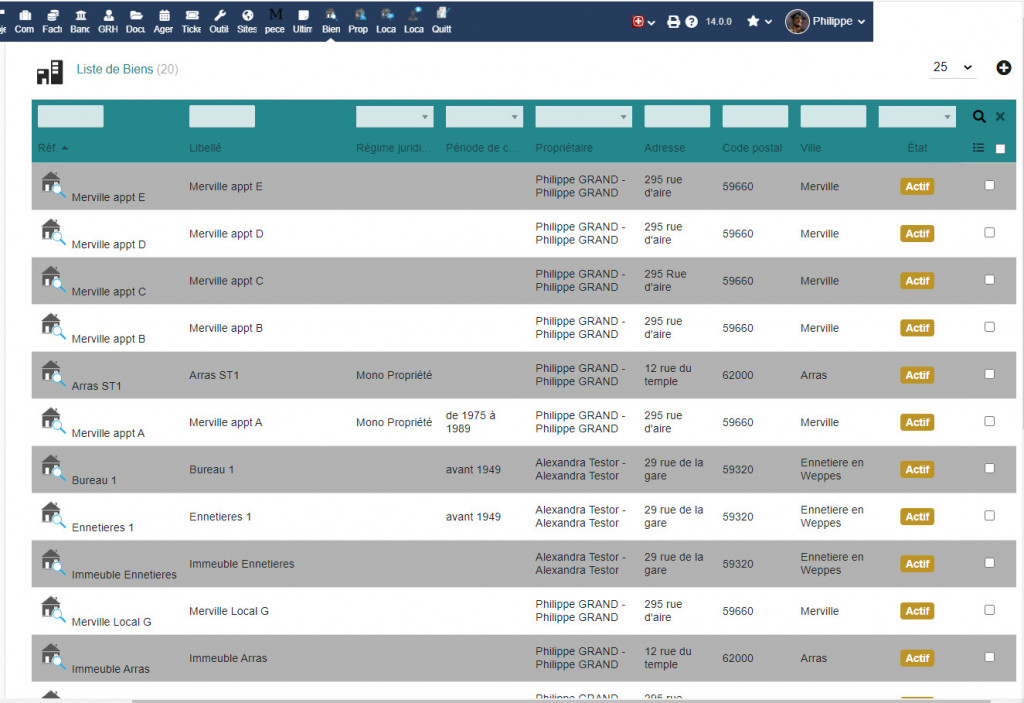Toggle the select-all checkbox in header

[1000, 149]
